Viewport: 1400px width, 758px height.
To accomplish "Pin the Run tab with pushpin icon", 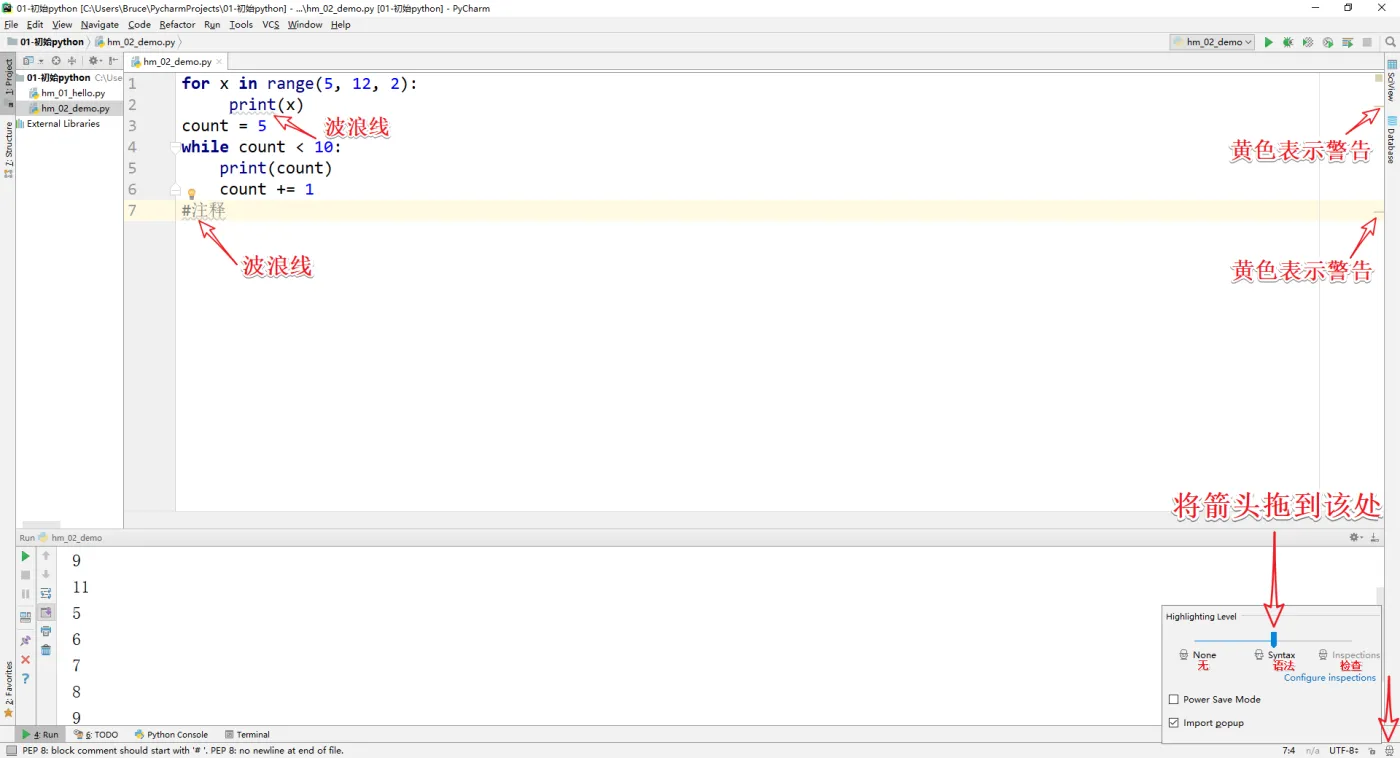I will click(x=26, y=641).
